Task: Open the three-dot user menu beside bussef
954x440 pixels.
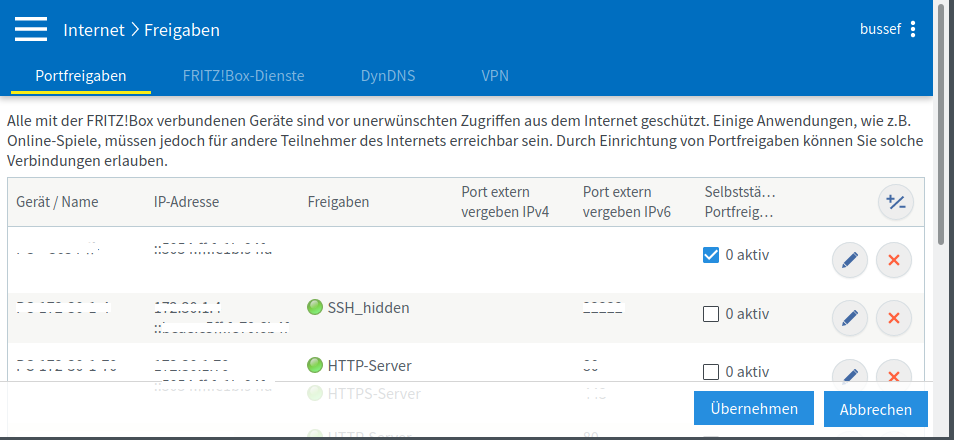Action: [913, 30]
